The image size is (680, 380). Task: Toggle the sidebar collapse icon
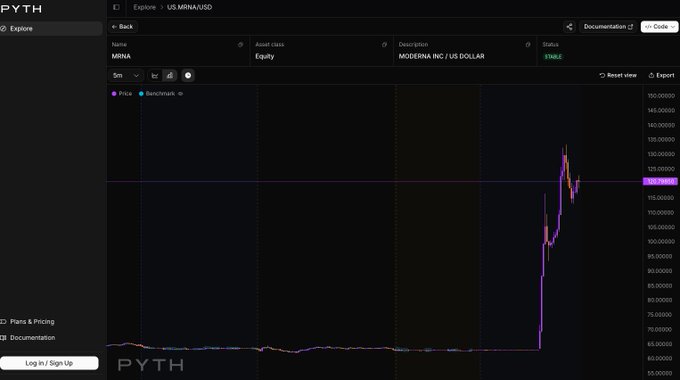point(116,7)
